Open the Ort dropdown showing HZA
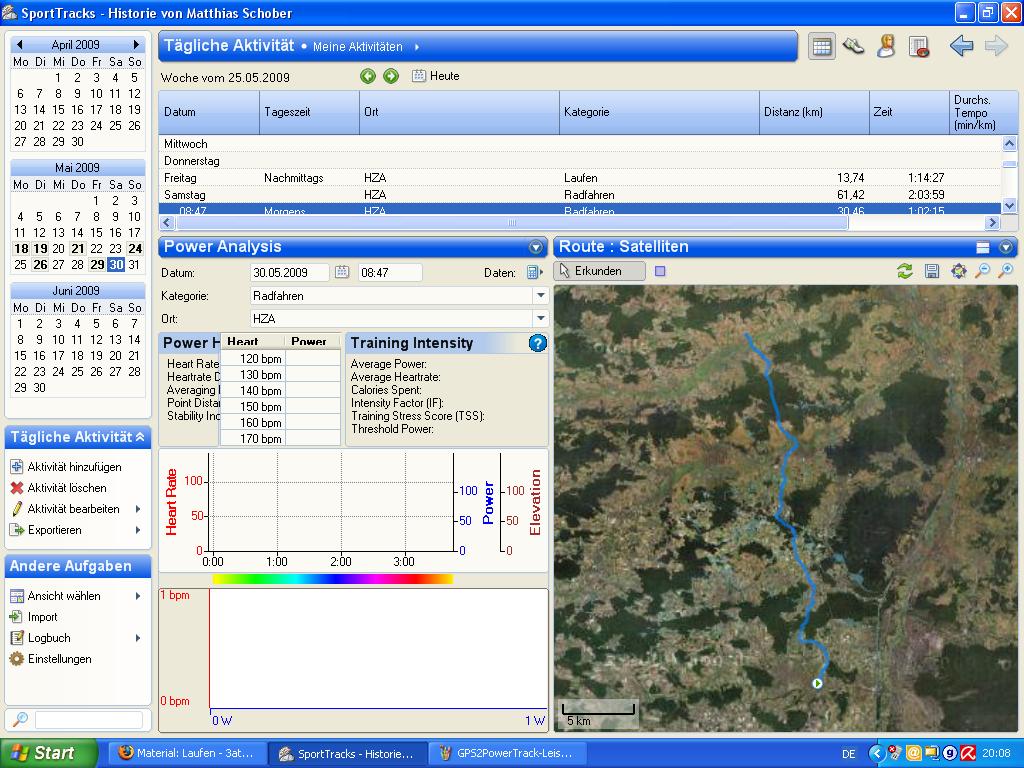The height and width of the screenshot is (768, 1024). point(540,319)
